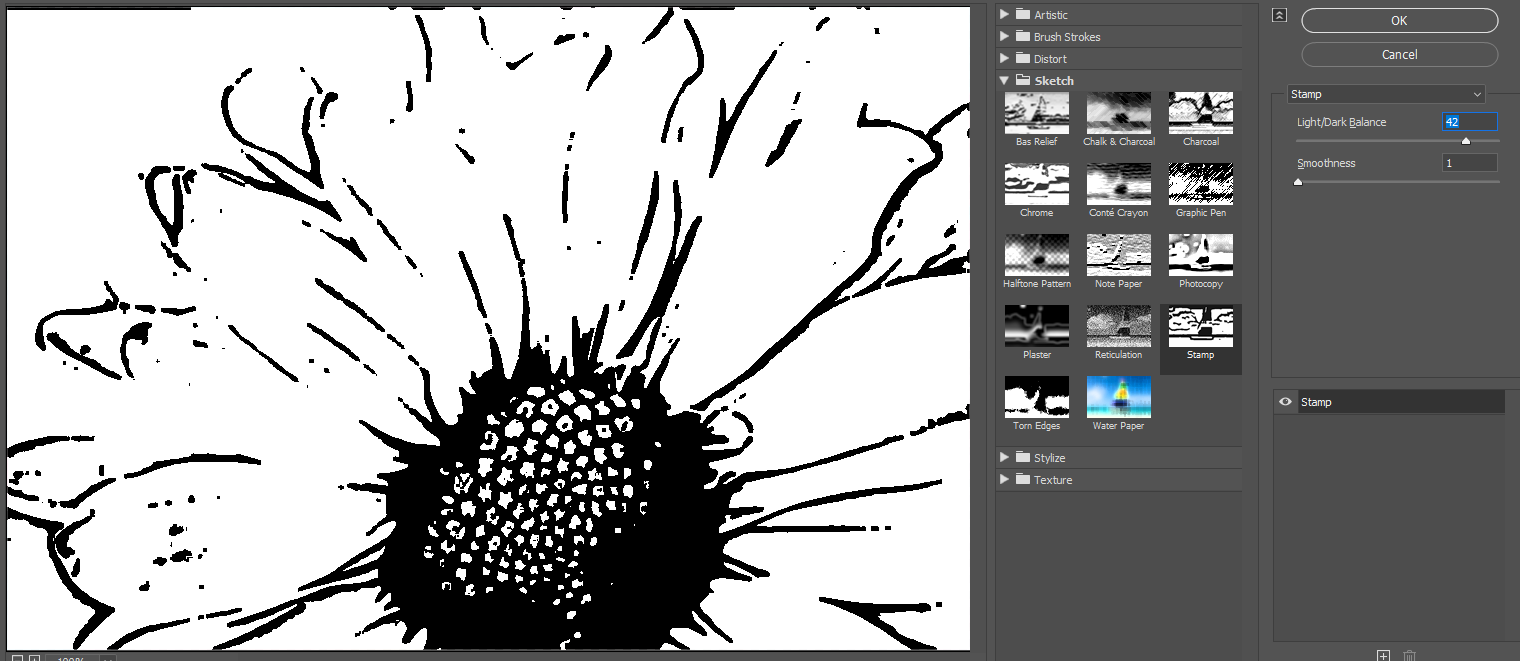Click the Light/Dark Balance slider handle
The image size is (1520, 661).
pos(1466,141)
